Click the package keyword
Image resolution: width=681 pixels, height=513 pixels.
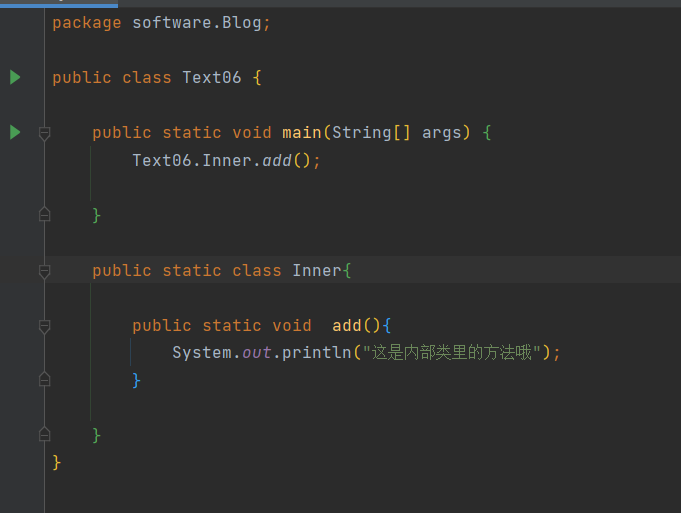(x=87, y=23)
